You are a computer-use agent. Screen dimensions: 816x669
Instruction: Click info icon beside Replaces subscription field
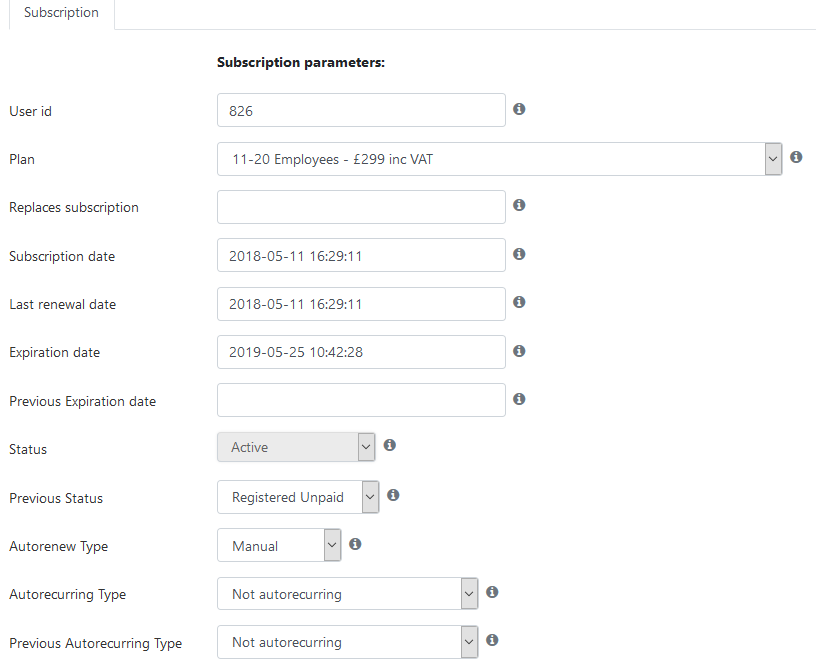point(519,205)
